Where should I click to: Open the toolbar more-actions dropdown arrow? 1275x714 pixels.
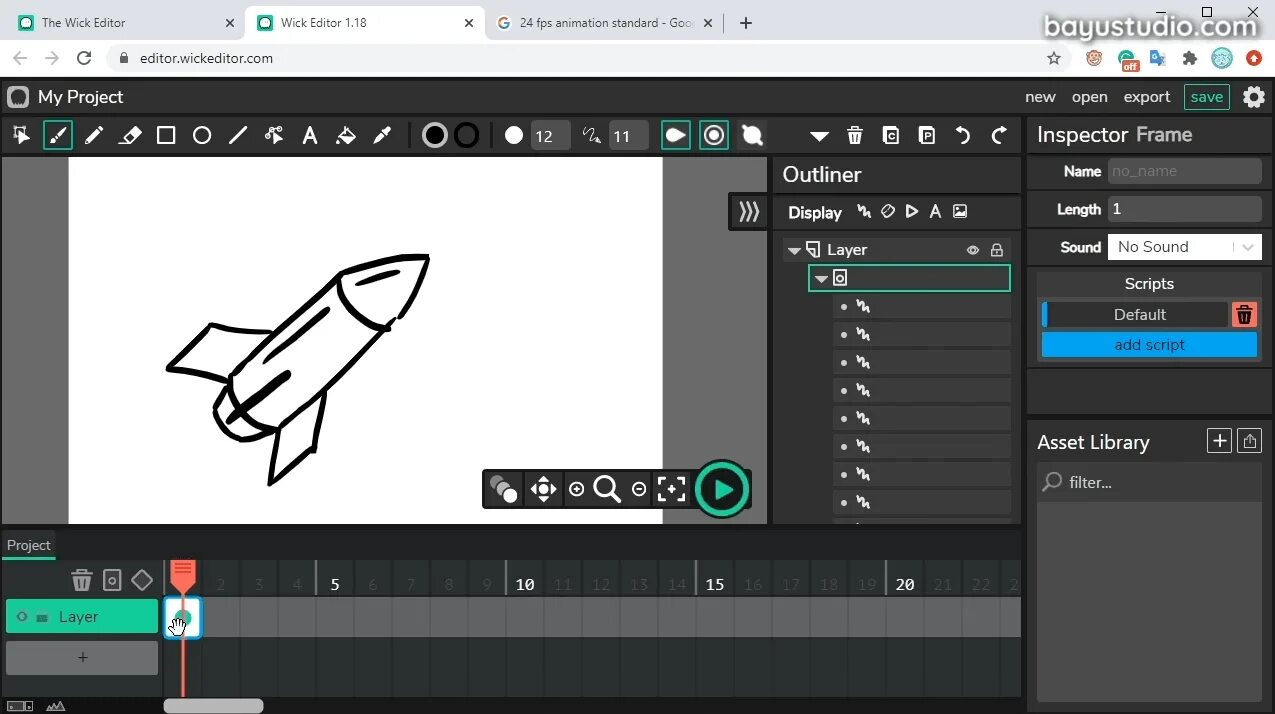[x=819, y=136]
